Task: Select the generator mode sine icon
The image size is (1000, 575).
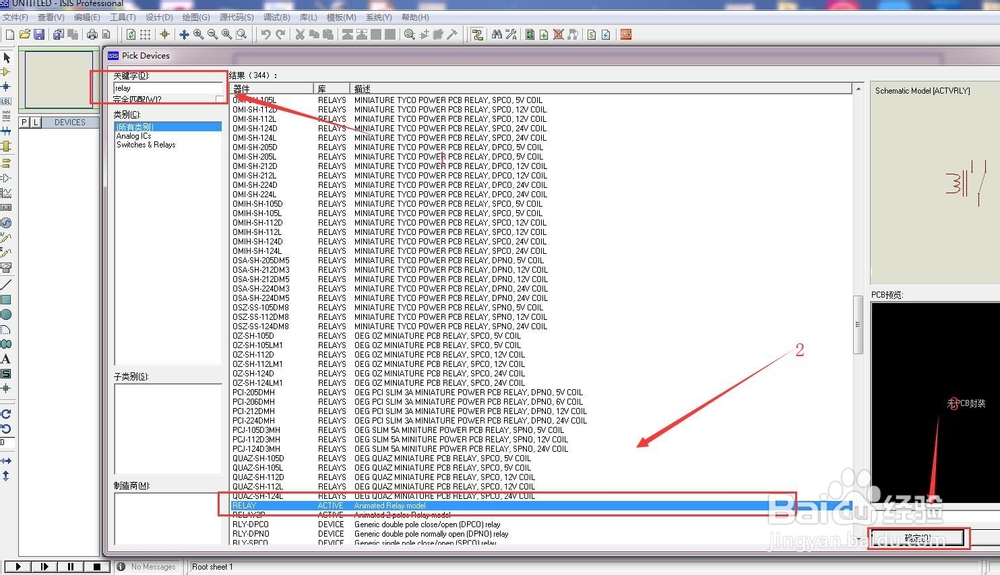Action: [x=6, y=222]
